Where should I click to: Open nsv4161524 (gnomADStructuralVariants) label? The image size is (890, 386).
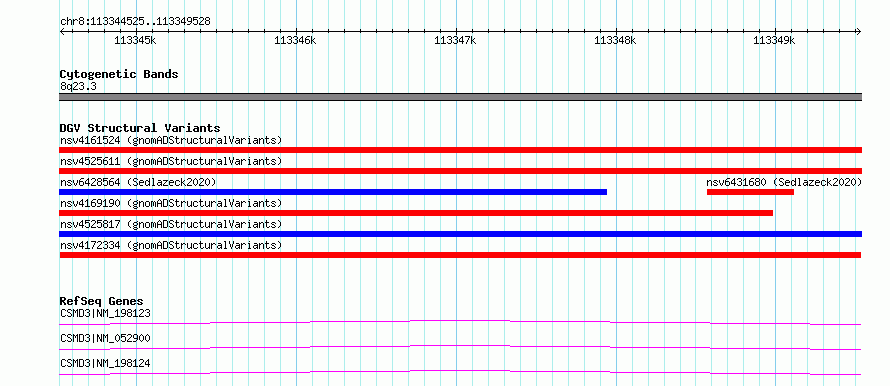point(171,140)
